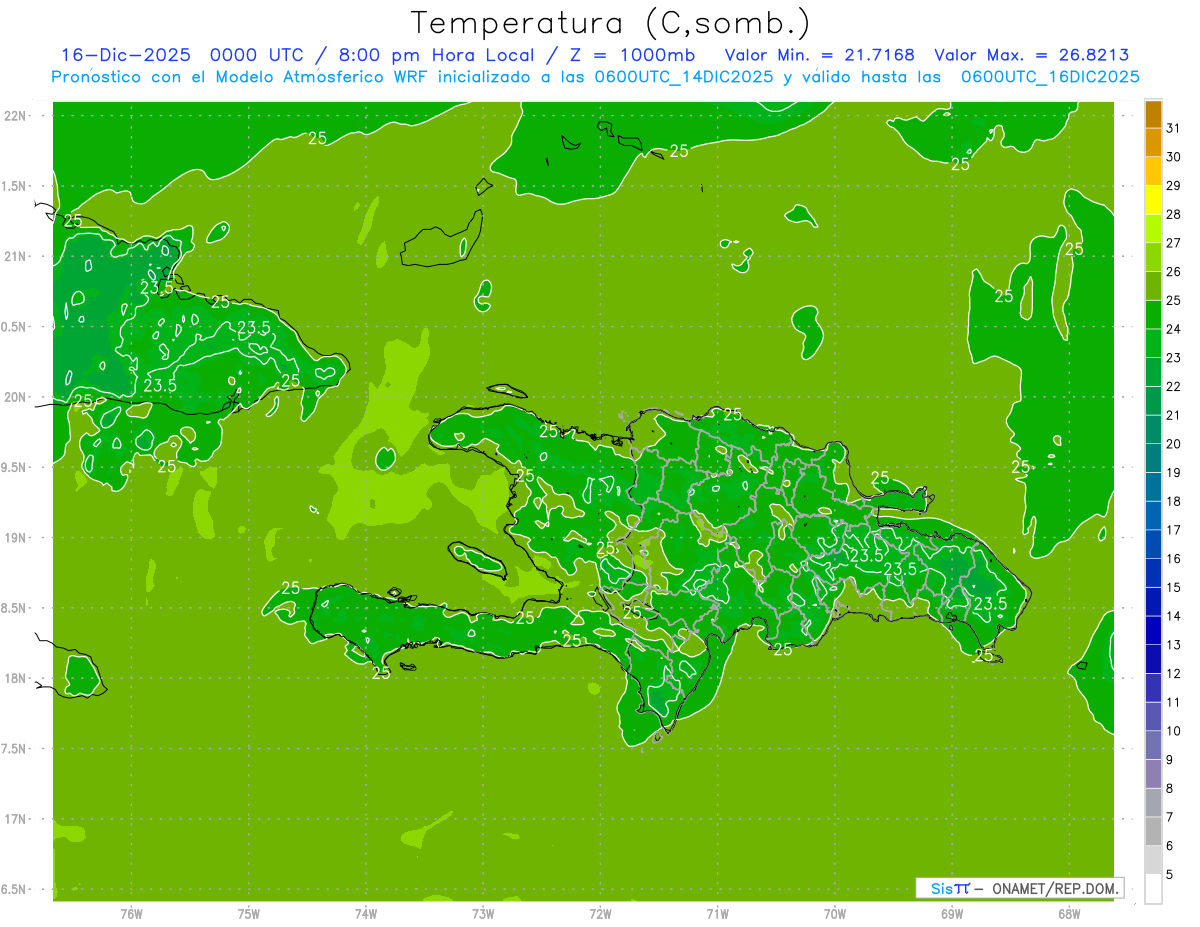Click the '7.5N' latitude tick label

tap(15, 748)
